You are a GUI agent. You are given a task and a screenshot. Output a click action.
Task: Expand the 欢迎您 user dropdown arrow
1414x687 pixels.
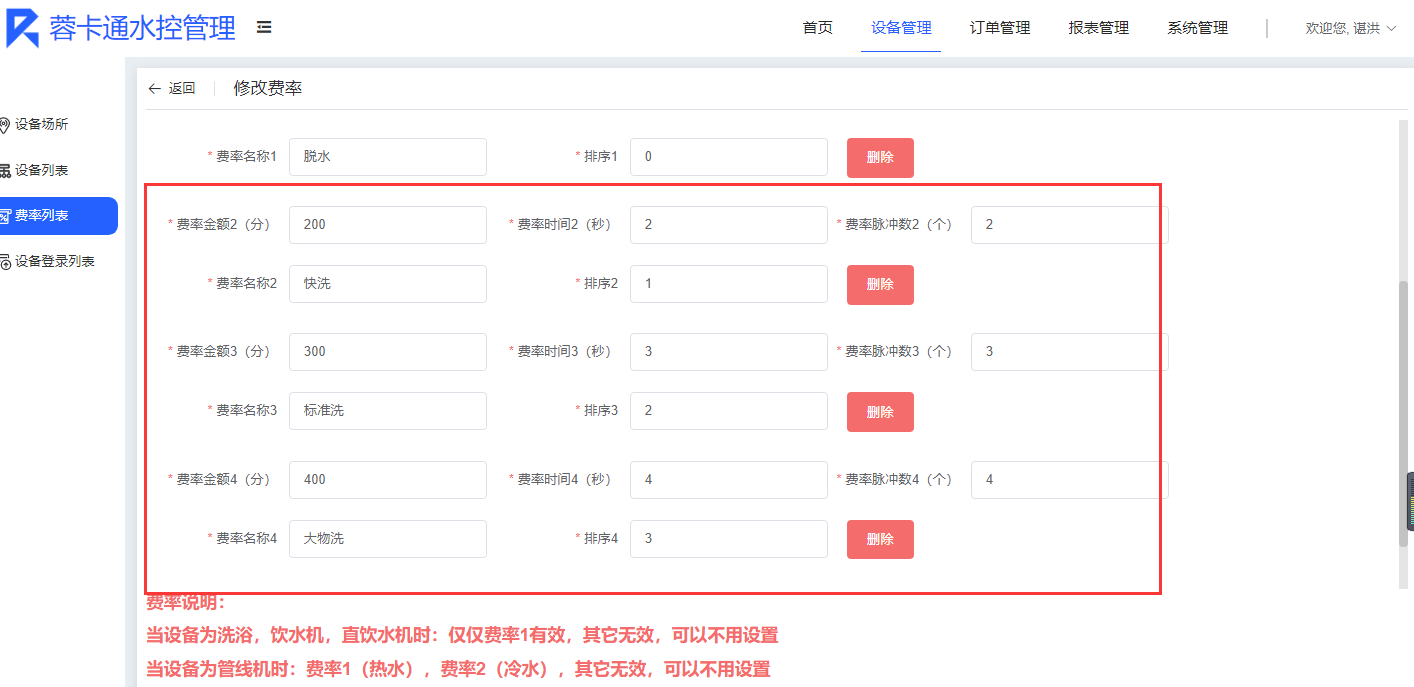click(x=1391, y=28)
